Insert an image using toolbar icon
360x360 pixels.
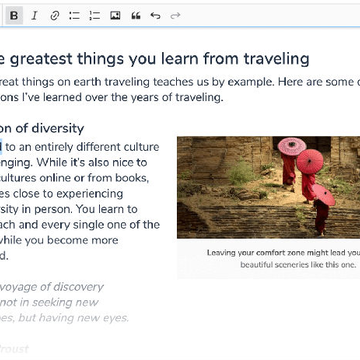point(115,16)
